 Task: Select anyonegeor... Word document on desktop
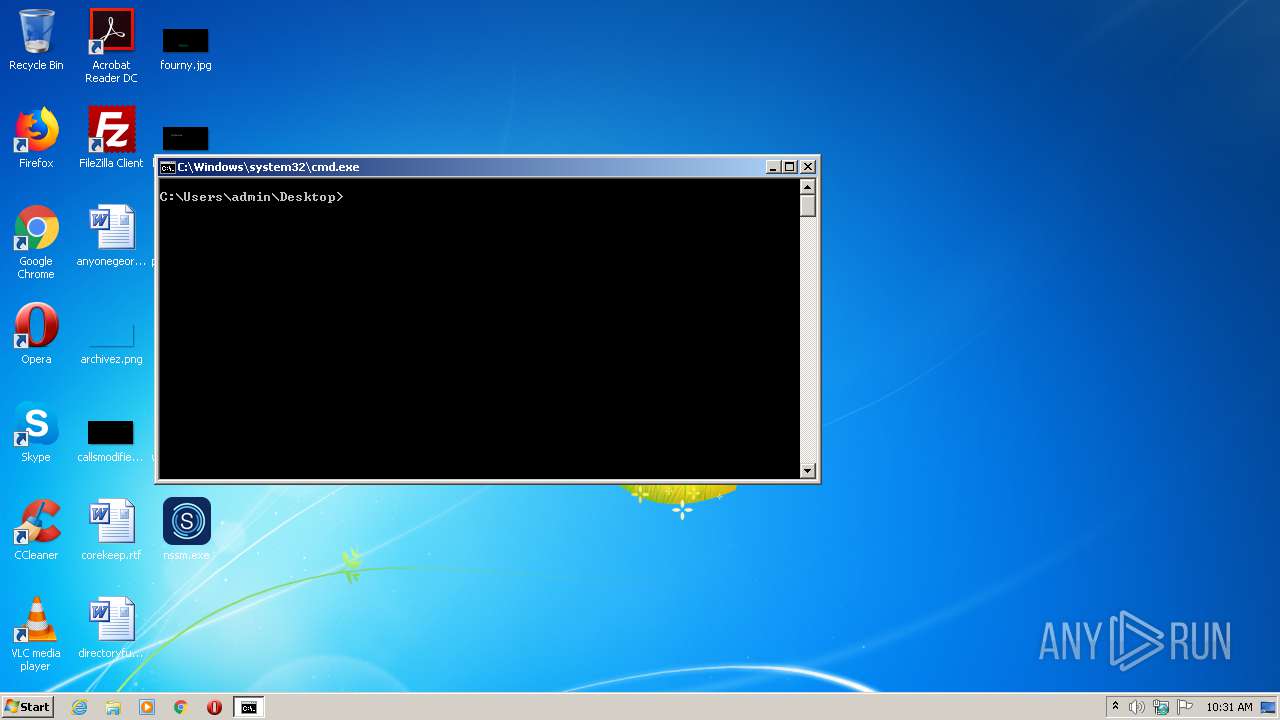pos(111,236)
